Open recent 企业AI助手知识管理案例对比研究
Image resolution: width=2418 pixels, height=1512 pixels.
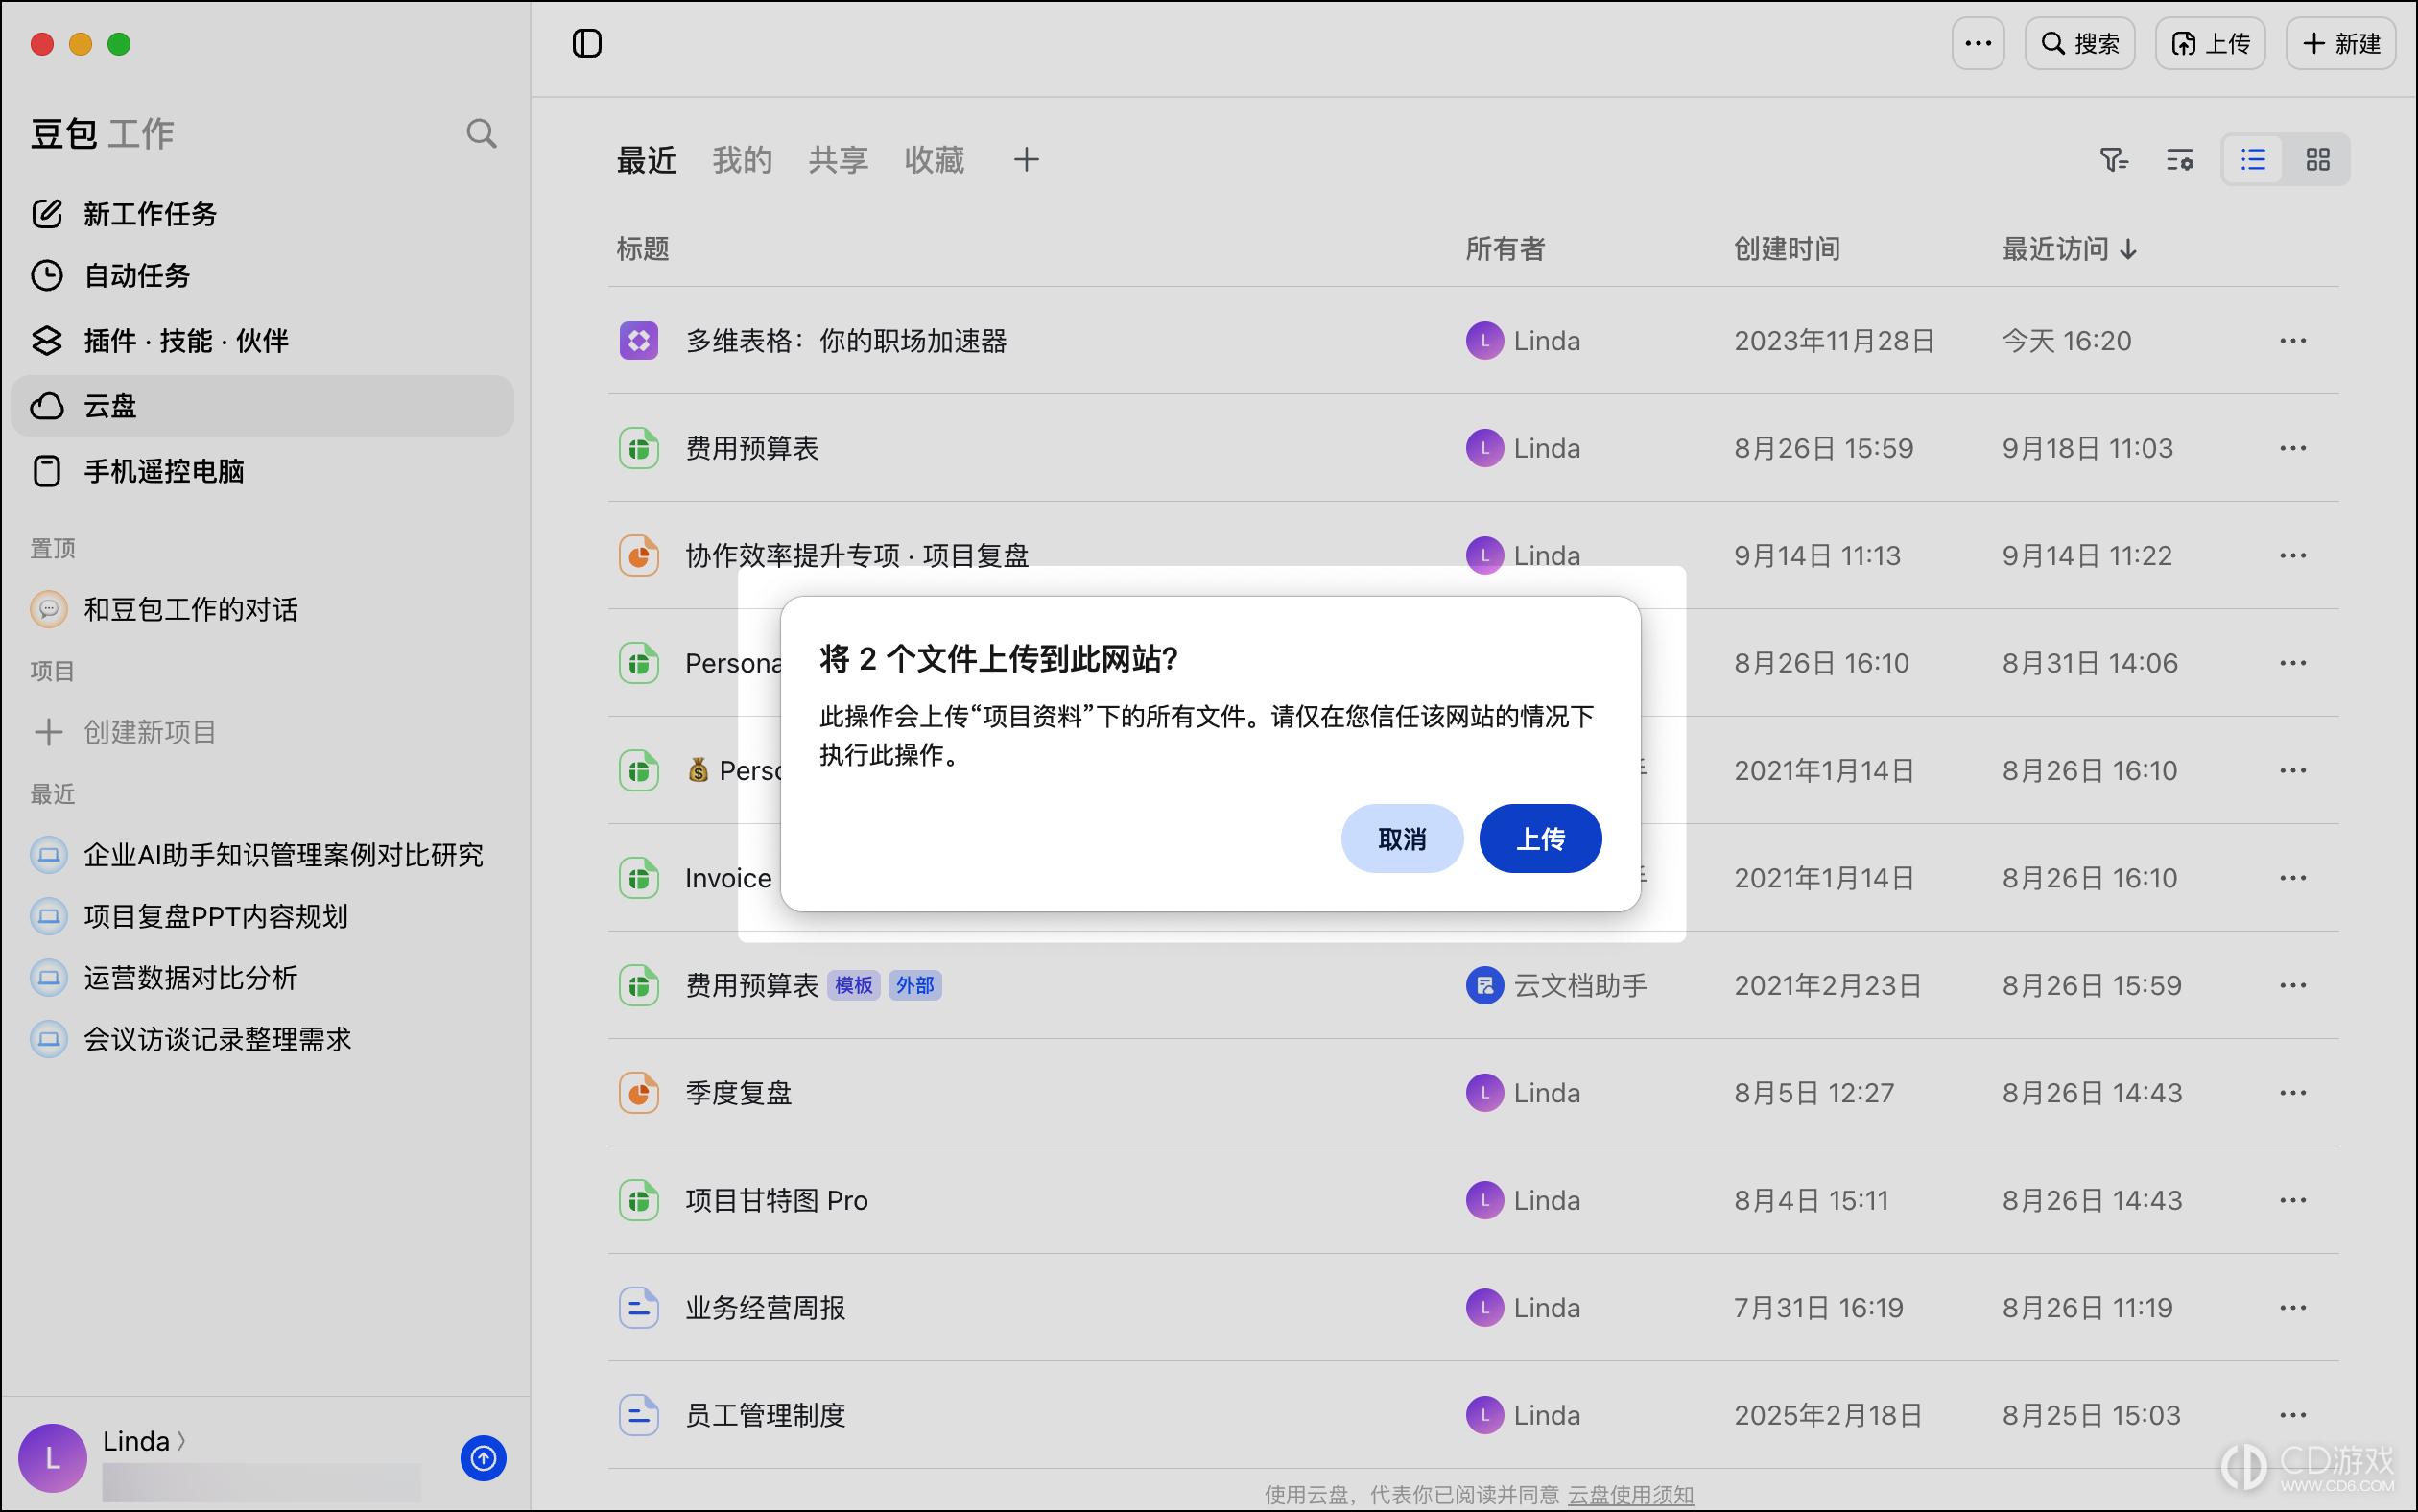(x=262, y=855)
